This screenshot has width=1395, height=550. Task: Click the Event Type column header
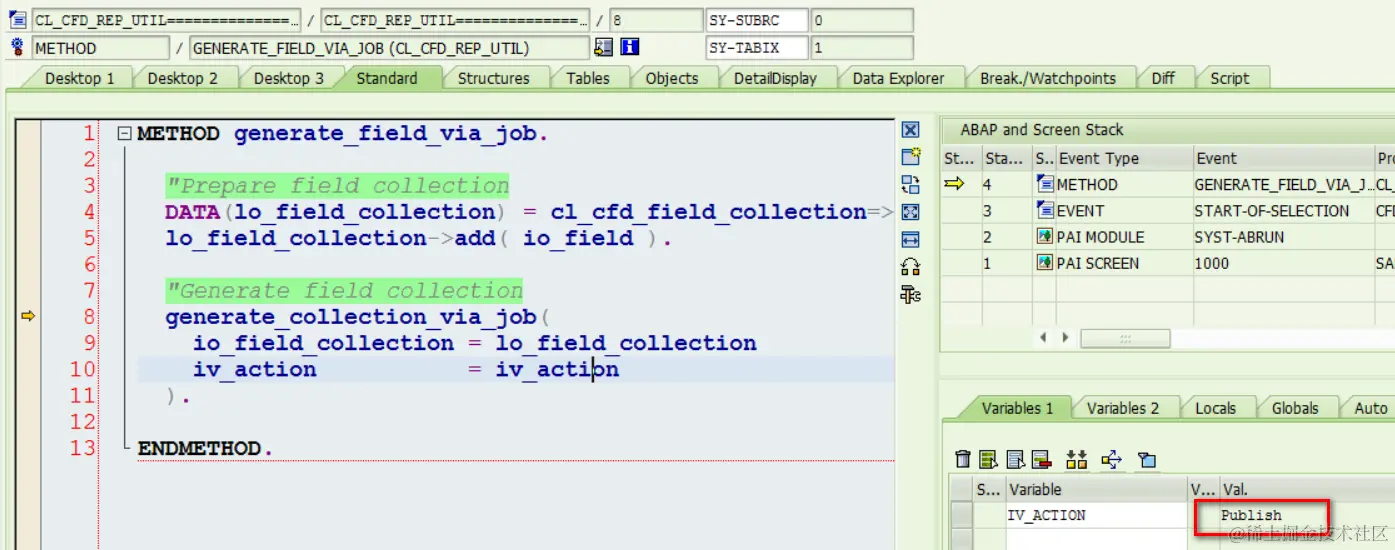click(1124, 158)
